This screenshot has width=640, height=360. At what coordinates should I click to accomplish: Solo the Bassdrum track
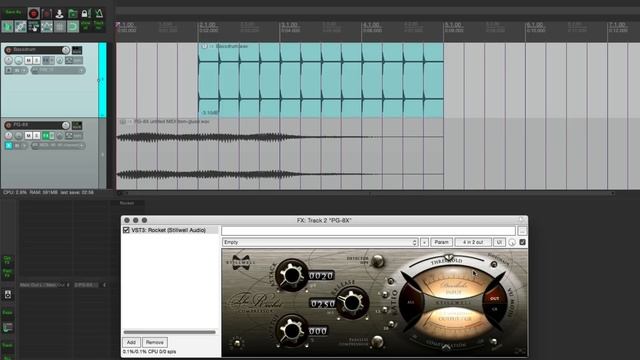pos(36,60)
